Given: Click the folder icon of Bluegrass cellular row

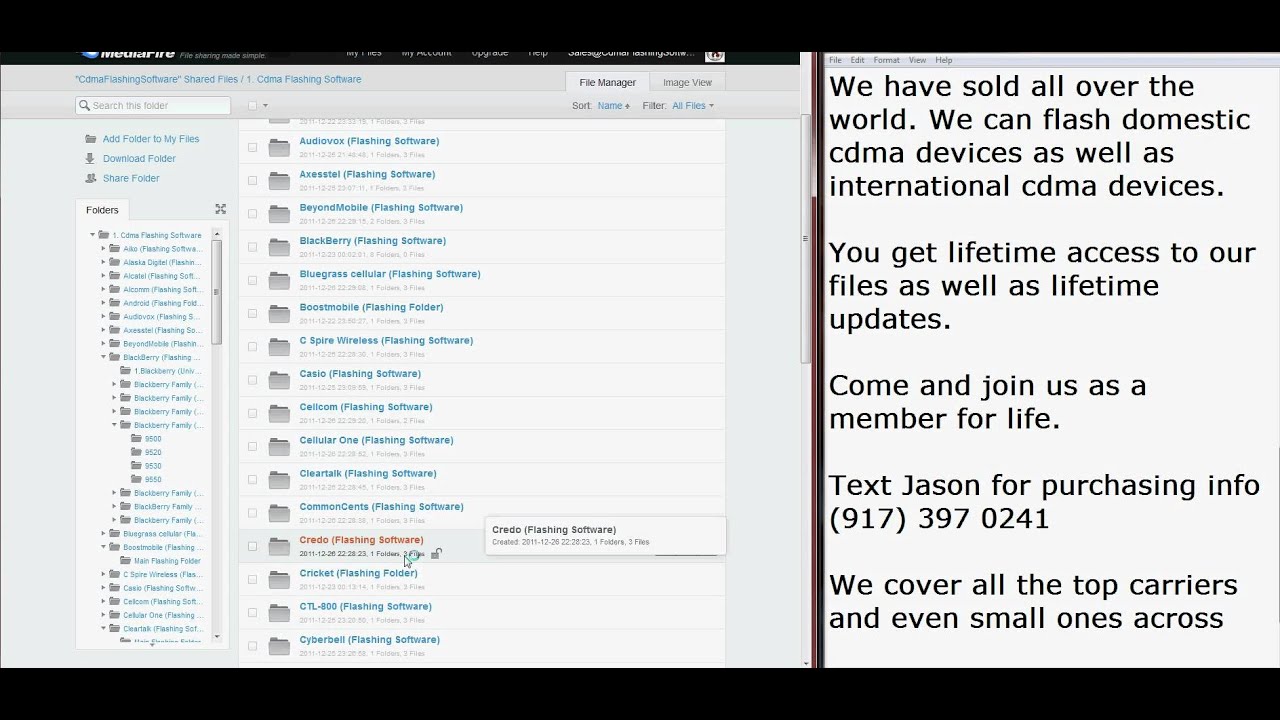Looking at the screenshot, I should click(279, 281).
